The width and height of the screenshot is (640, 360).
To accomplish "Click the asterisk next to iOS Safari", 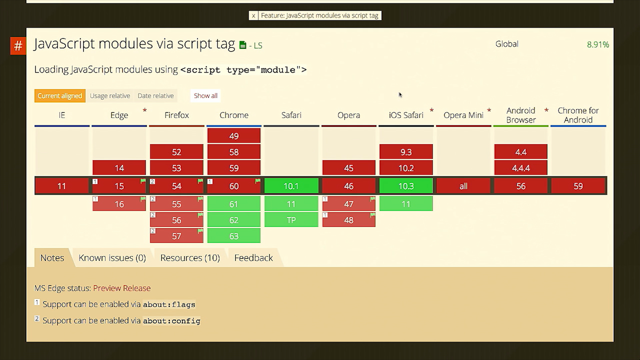I will pyautogui.click(x=431, y=110).
